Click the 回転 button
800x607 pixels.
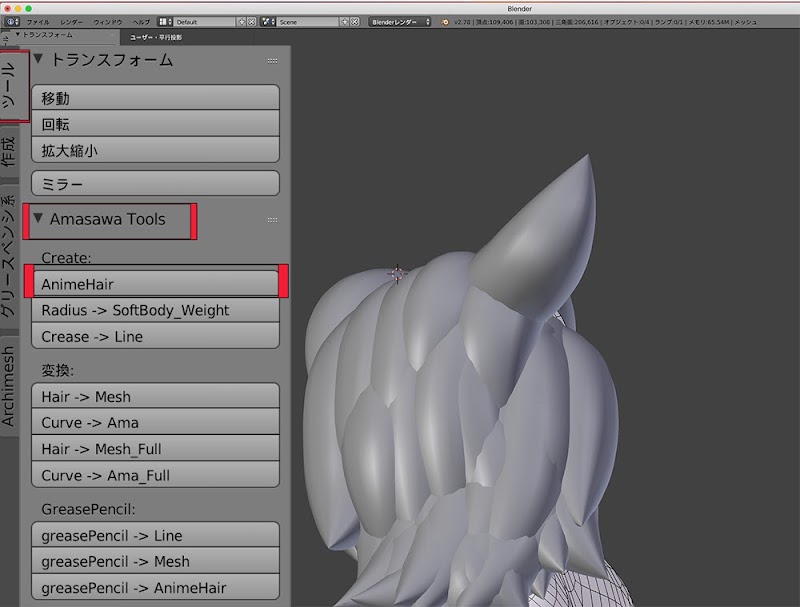tap(156, 124)
